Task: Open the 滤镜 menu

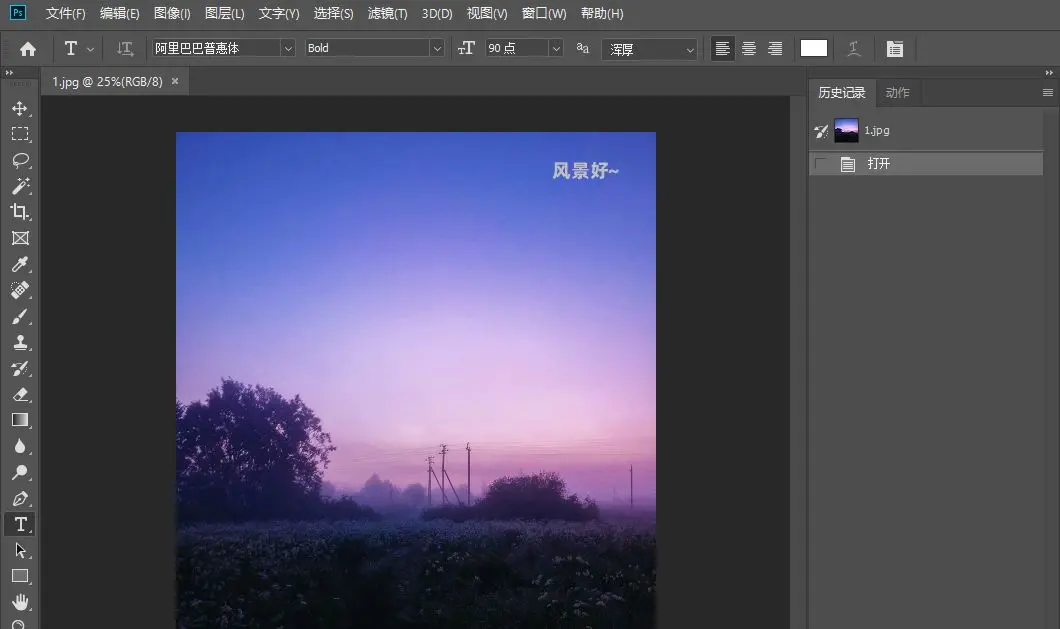Action: pos(388,14)
